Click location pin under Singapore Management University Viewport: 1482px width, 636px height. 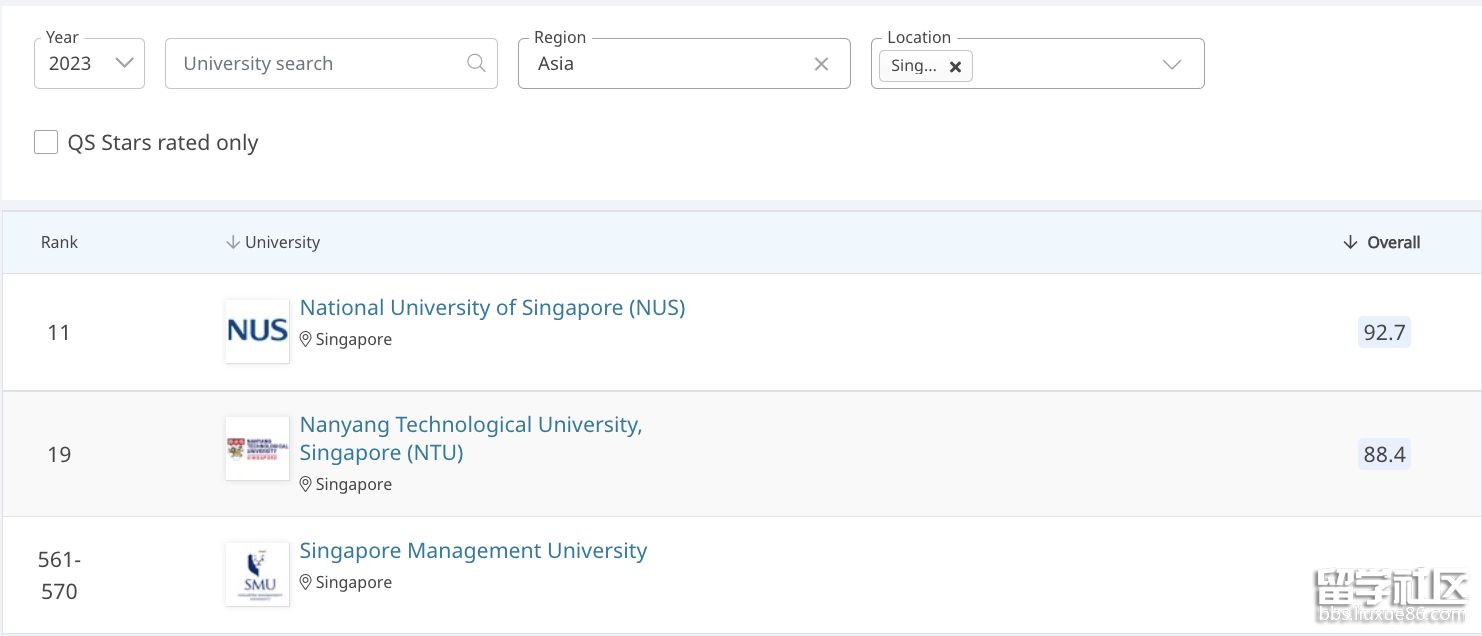coord(306,582)
